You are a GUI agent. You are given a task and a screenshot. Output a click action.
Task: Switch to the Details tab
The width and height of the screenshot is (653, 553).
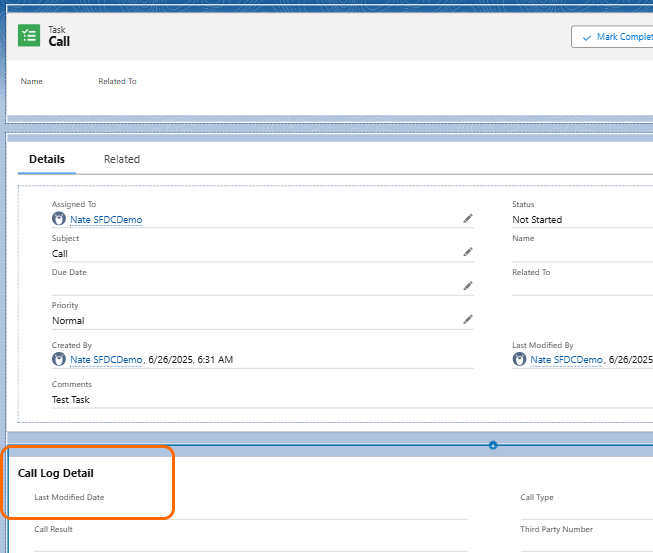coord(47,159)
